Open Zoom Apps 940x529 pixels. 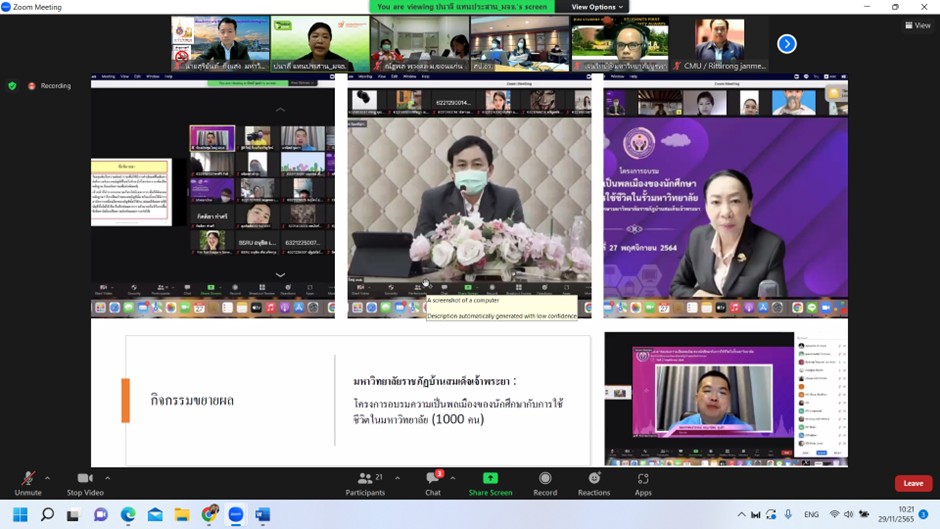[x=643, y=483]
